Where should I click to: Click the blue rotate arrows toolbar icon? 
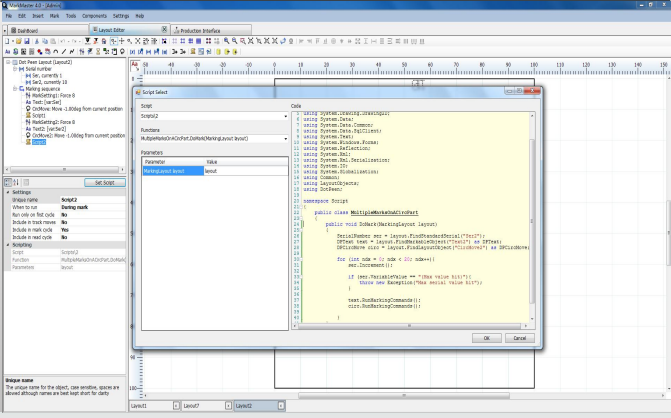point(283,41)
